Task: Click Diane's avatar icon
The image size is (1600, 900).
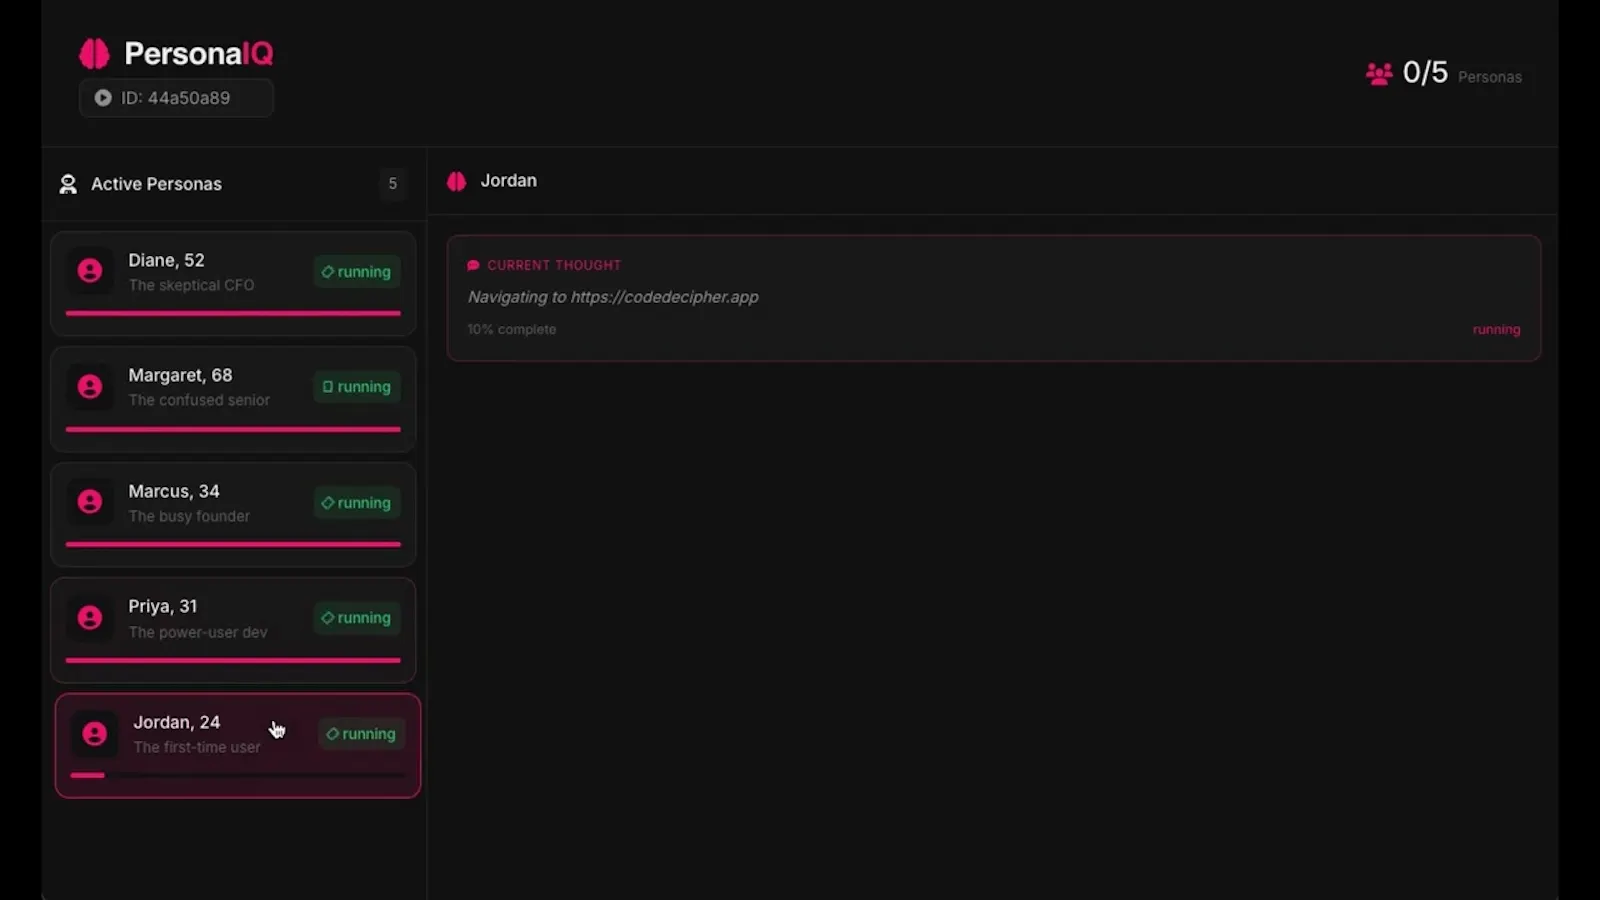Action: coord(90,271)
